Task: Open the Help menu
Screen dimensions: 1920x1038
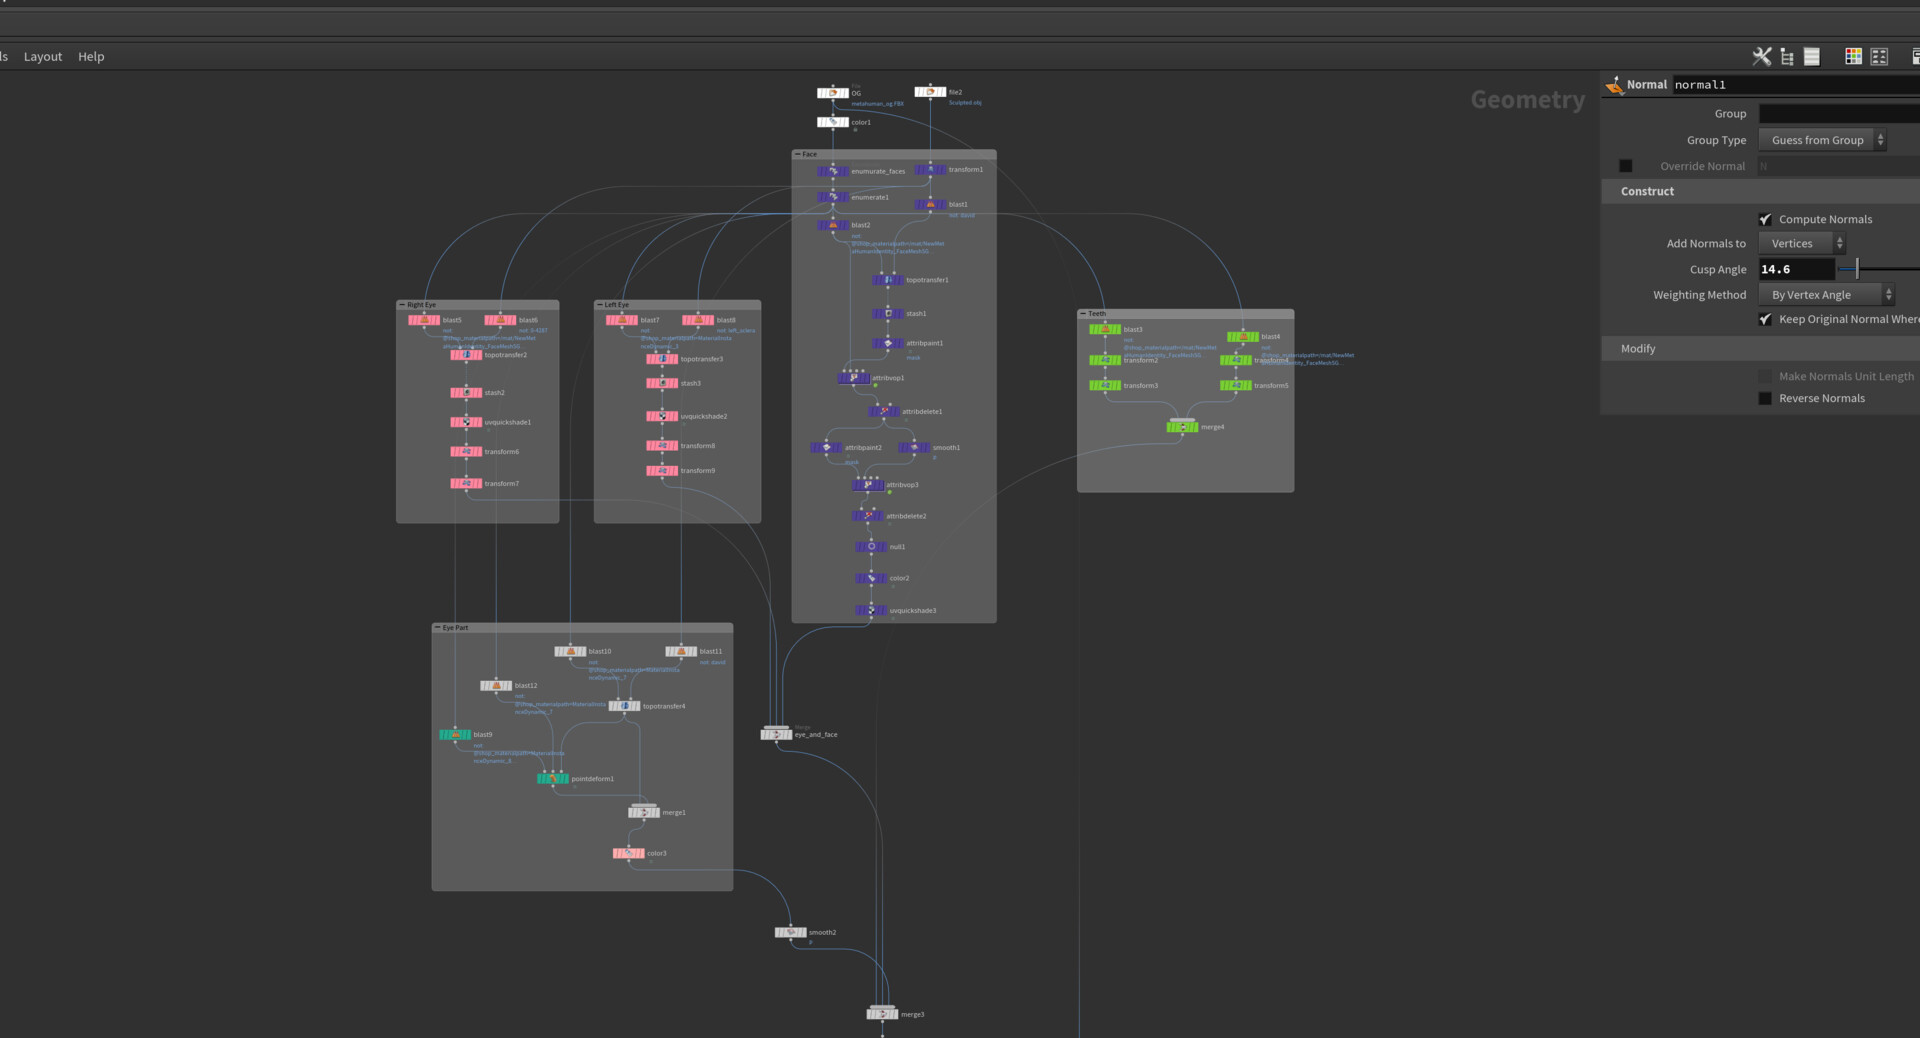Action: (x=91, y=57)
